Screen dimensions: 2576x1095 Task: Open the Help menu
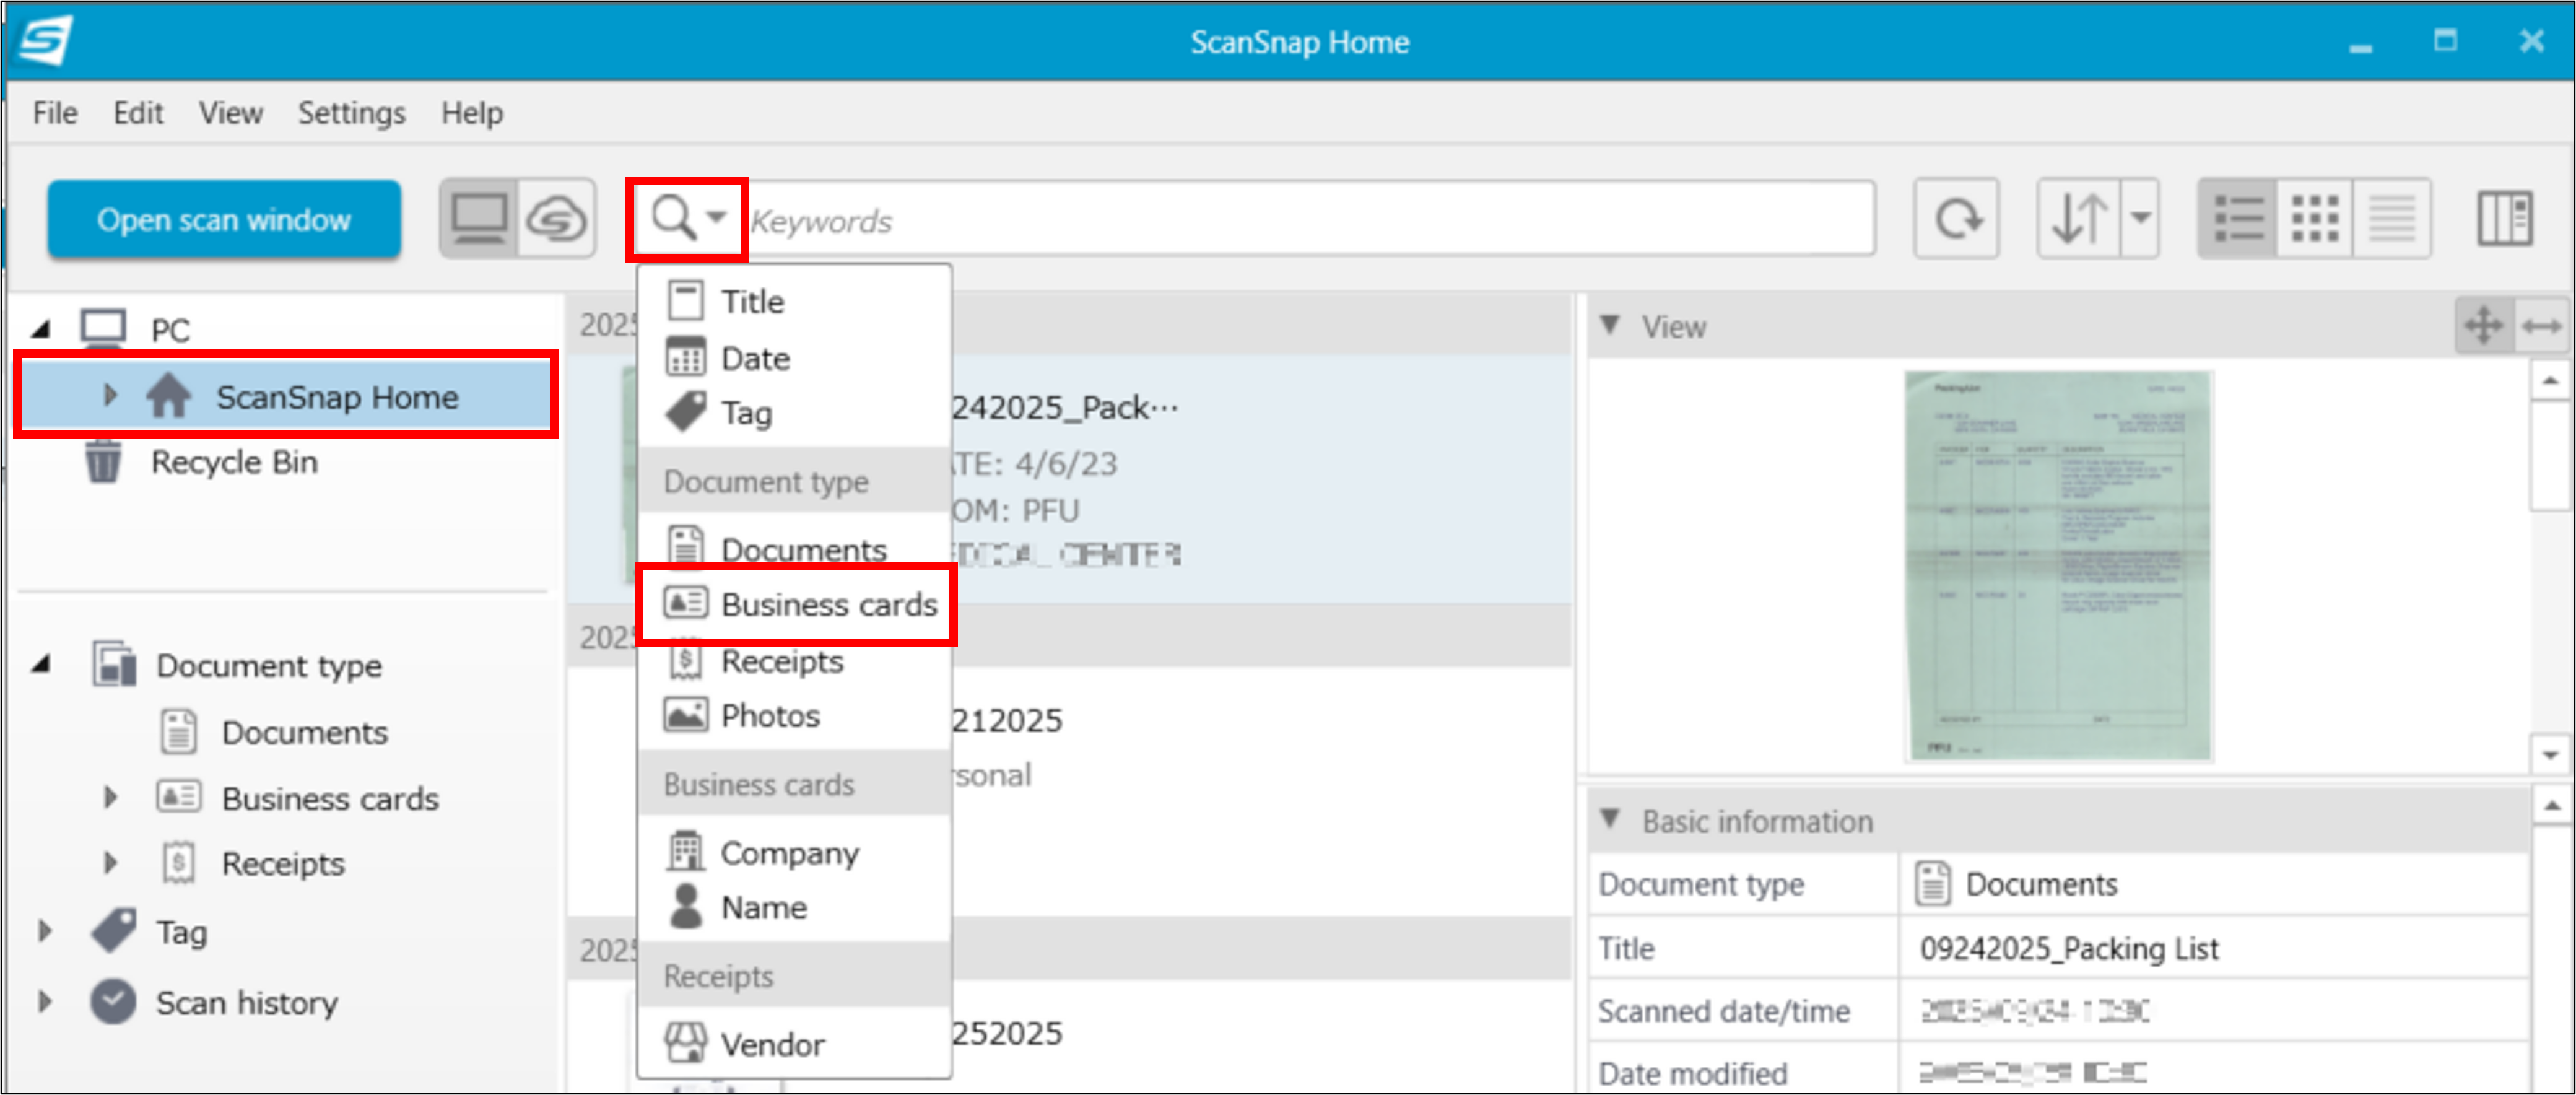point(472,113)
